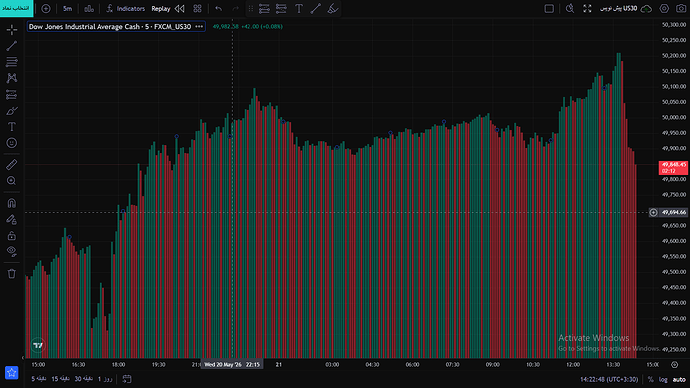The height and width of the screenshot is (388, 690).
Task: Toggle lock all drawings
Action: pyautogui.click(x=12, y=236)
